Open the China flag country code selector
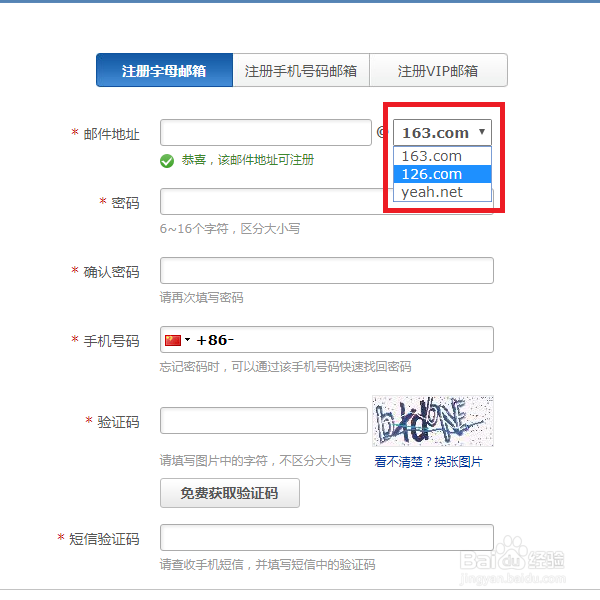This screenshot has height=600, width=600. coord(178,340)
